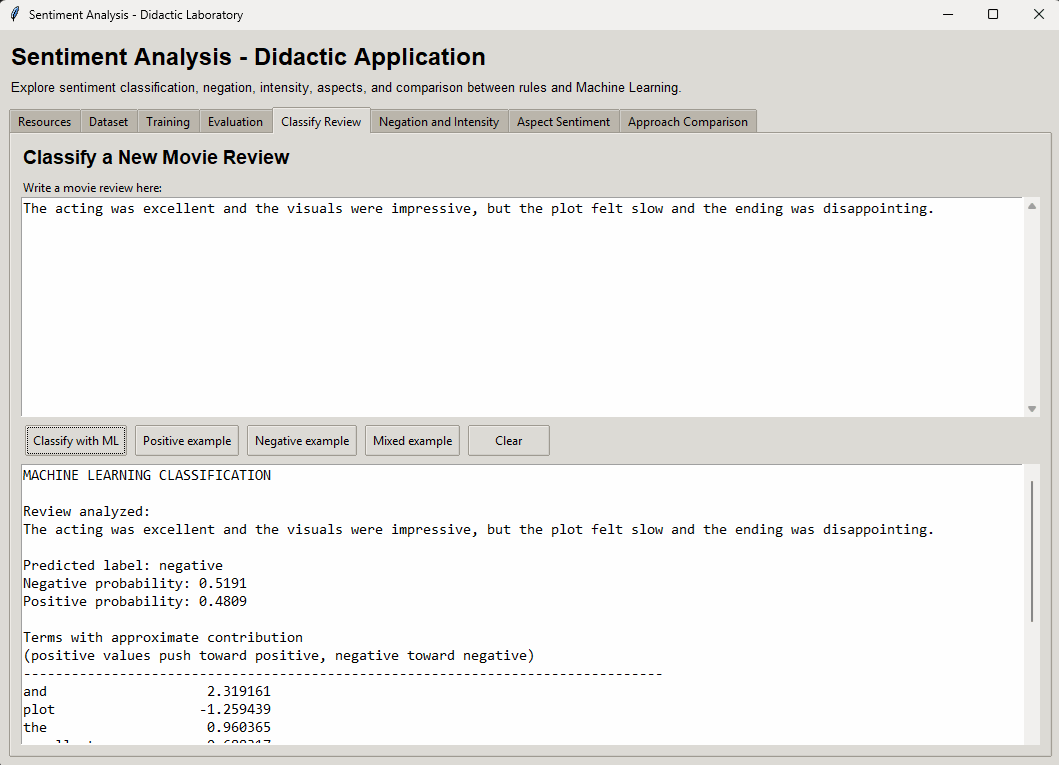Switch to the Aspect Sentiment tab
1059x765 pixels.
[x=563, y=122]
